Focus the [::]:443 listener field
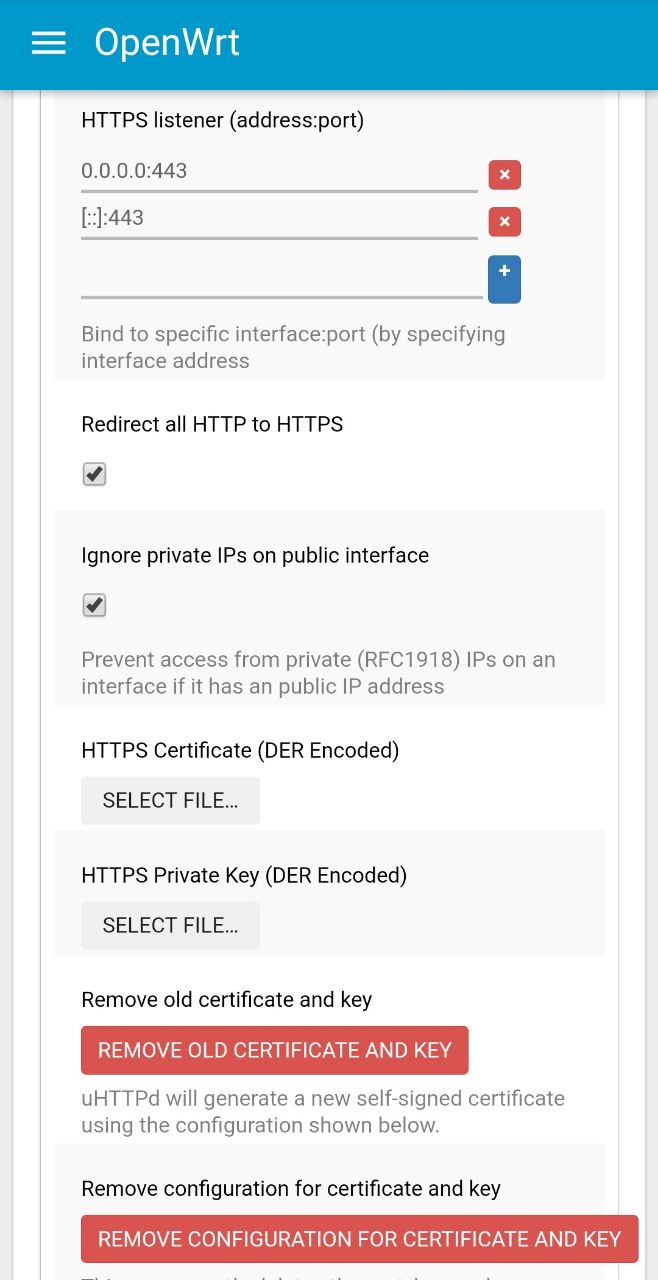 pos(279,218)
